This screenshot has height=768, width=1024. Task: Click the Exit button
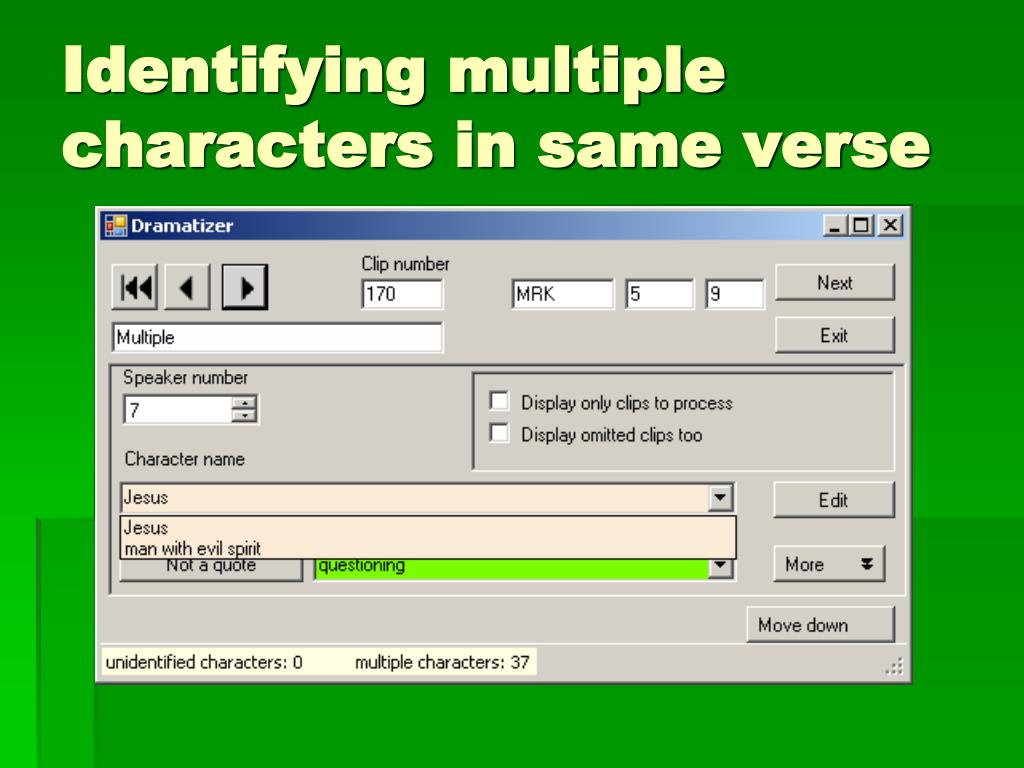tap(835, 336)
